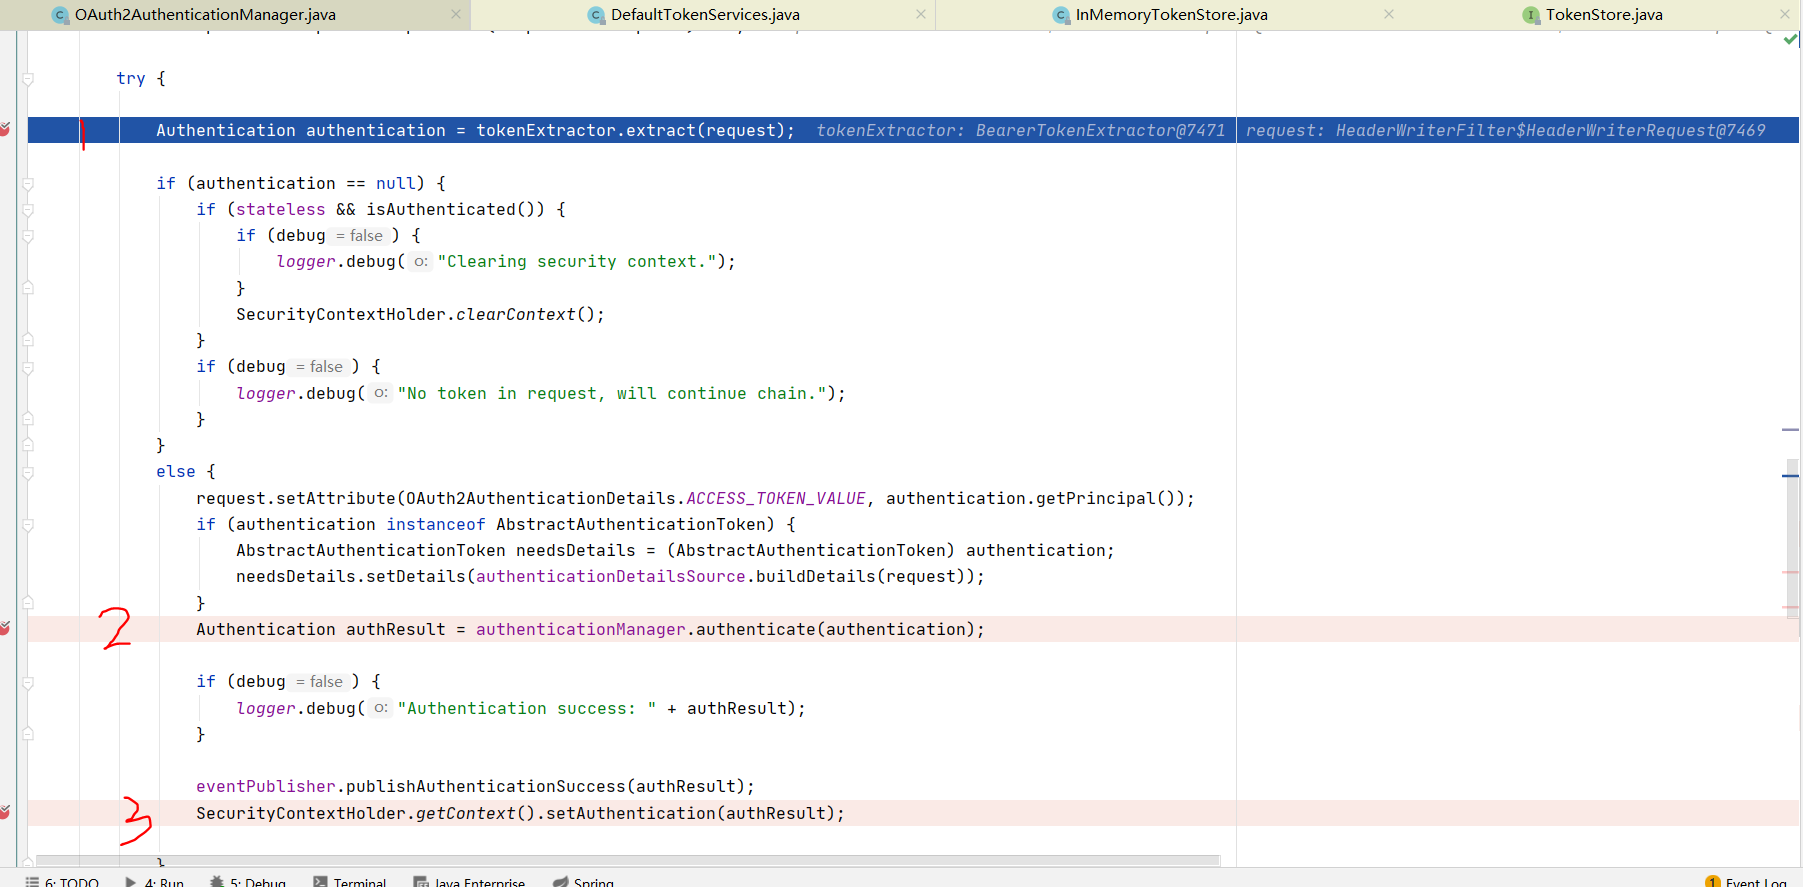Open the Run tool window
Viewport: 1803px width, 887px height.
(155, 882)
